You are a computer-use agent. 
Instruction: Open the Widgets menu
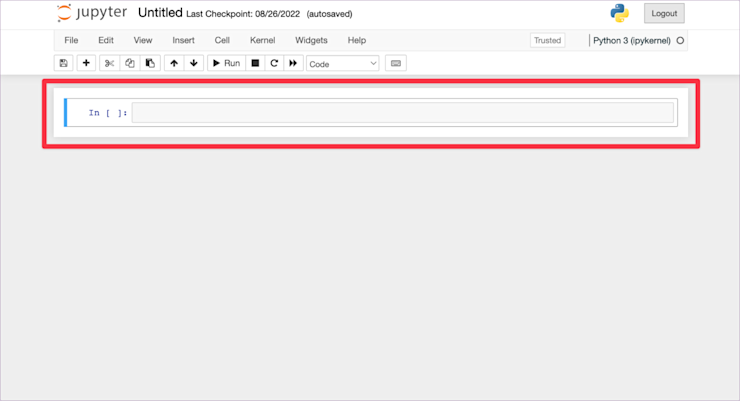tap(311, 41)
